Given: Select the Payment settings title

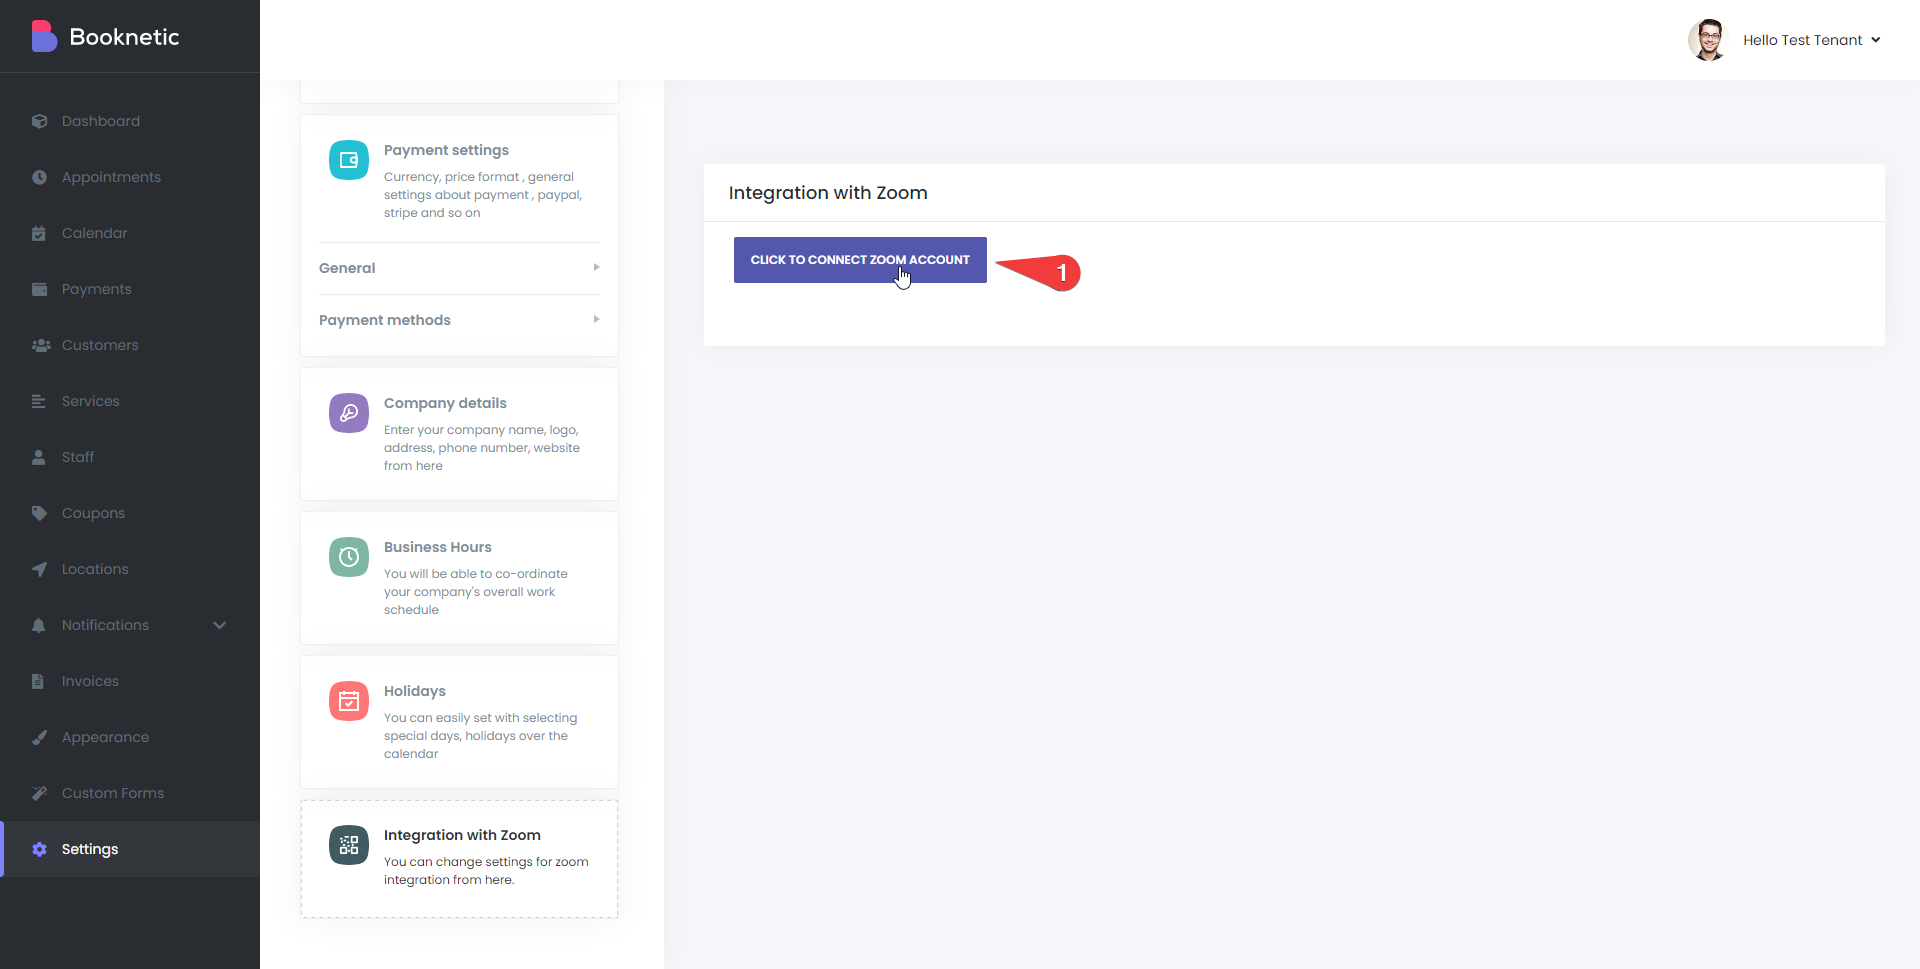Looking at the screenshot, I should point(446,150).
